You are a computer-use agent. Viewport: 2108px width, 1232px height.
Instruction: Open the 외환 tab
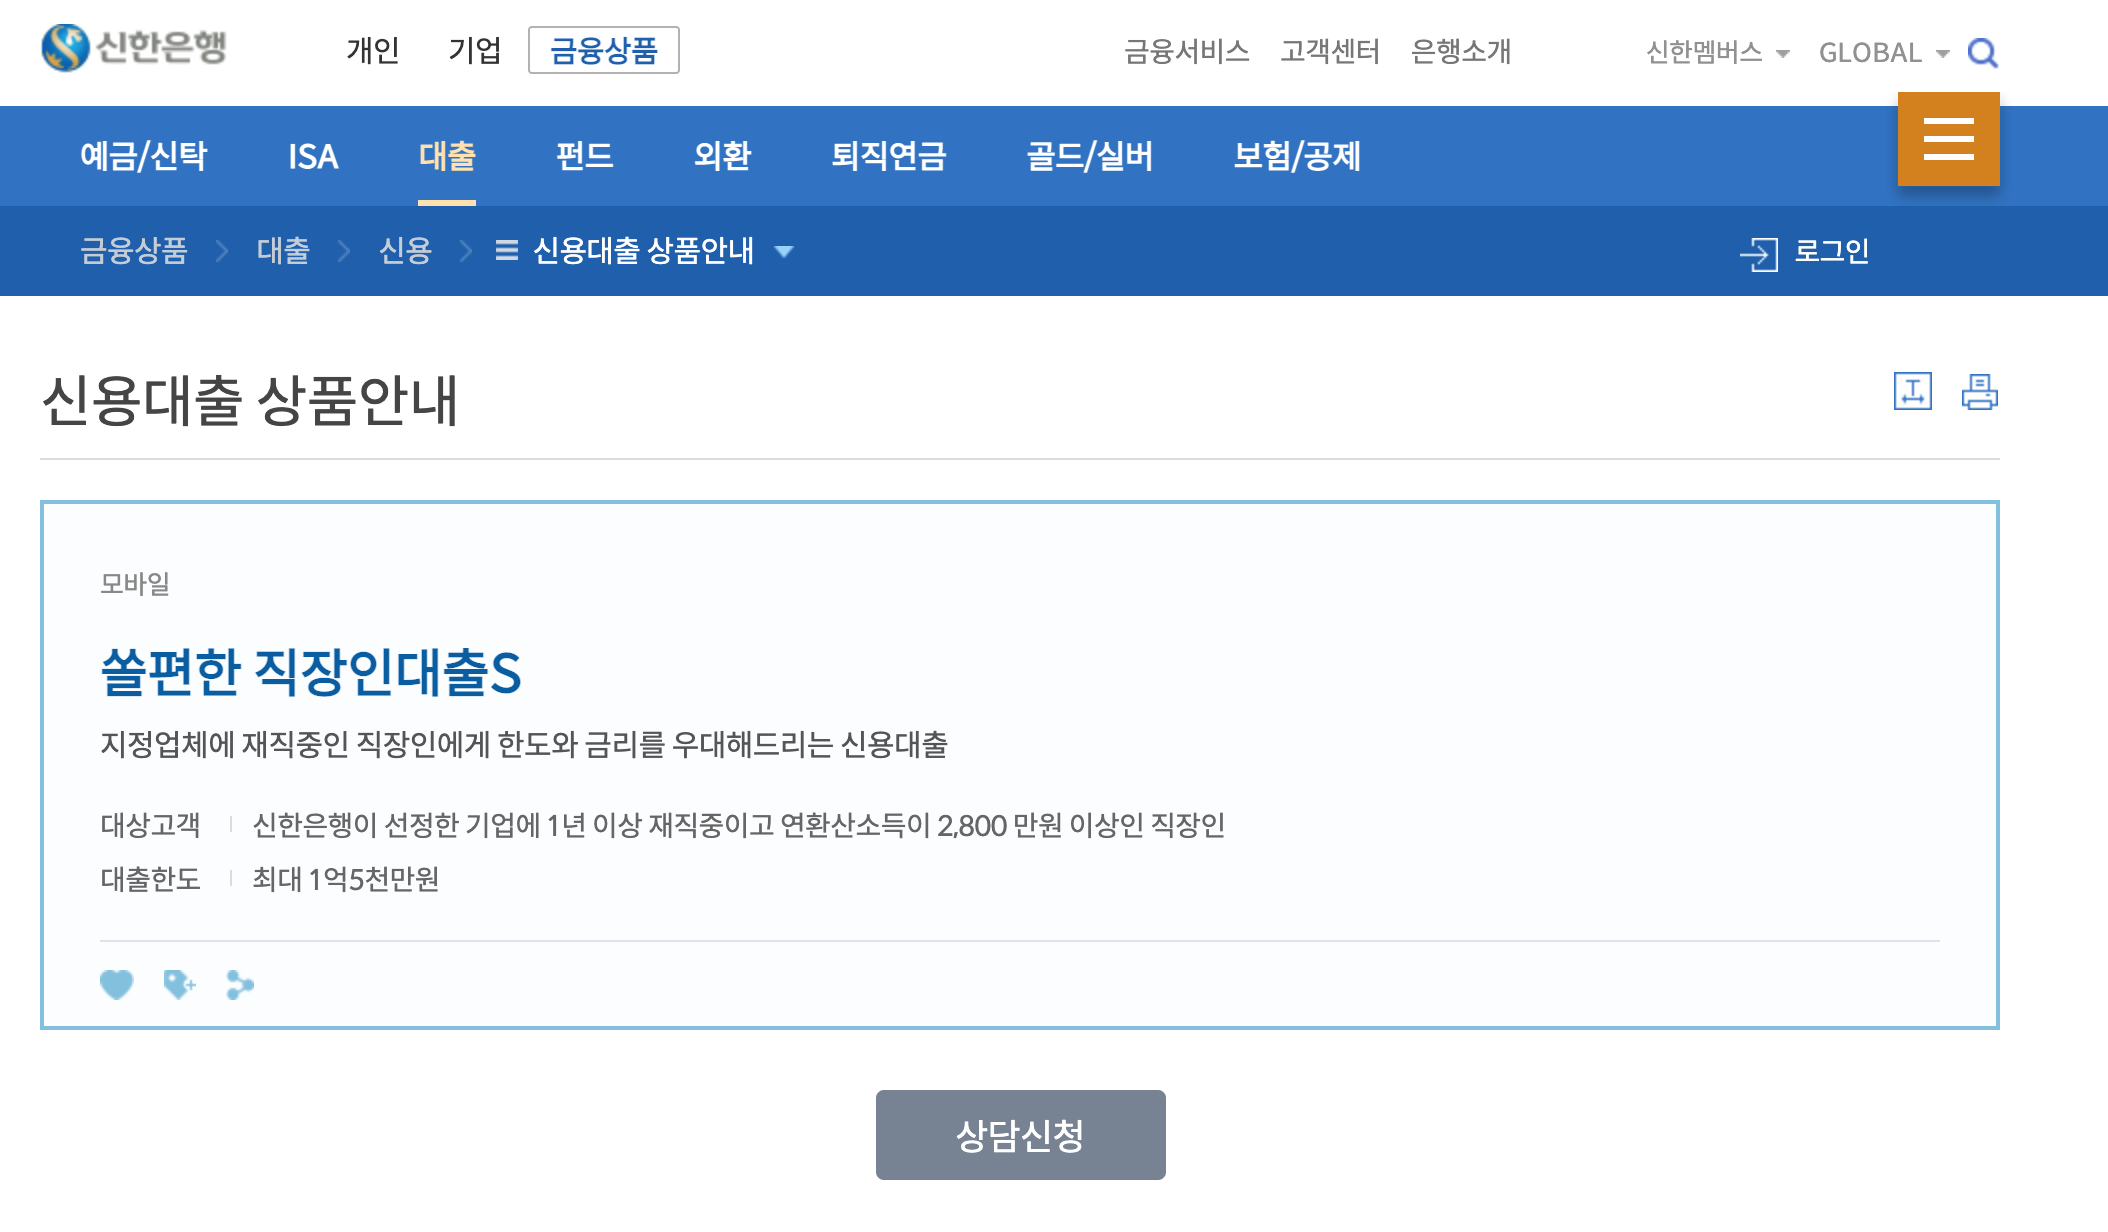[722, 156]
